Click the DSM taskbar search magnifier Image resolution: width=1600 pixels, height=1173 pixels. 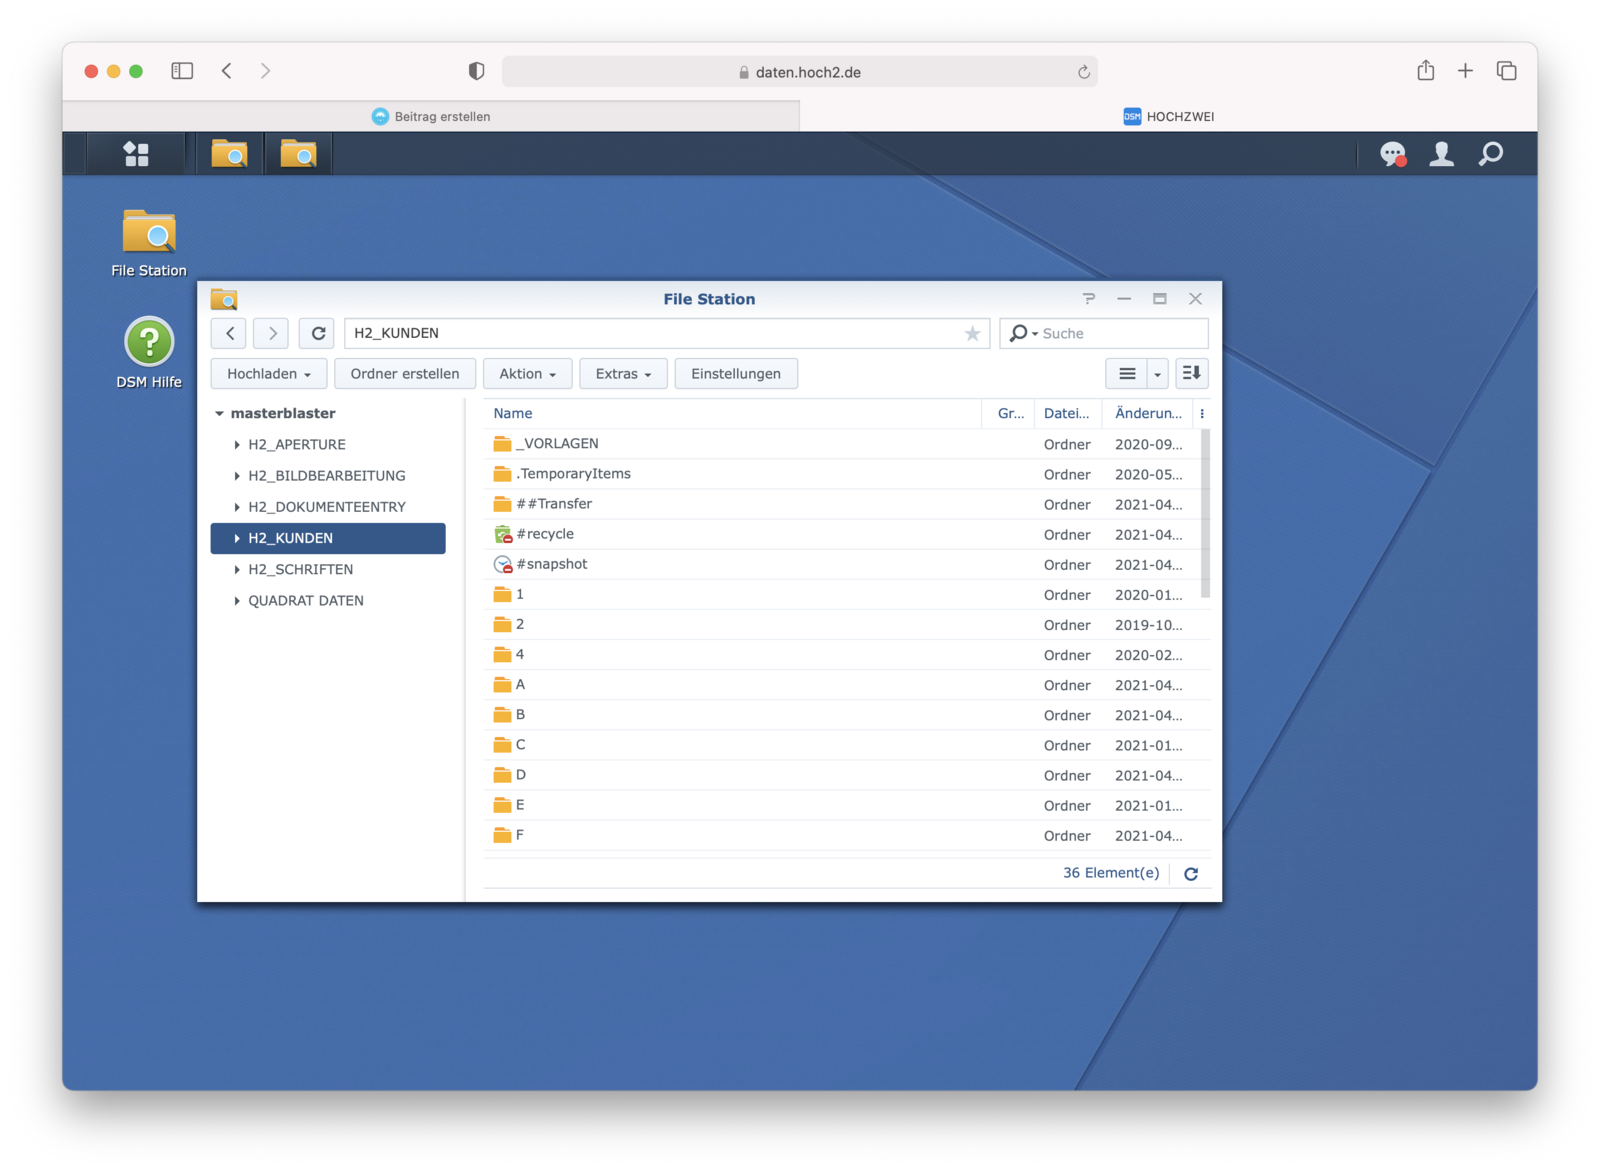pyautogui.click(x=1490, y=154)
